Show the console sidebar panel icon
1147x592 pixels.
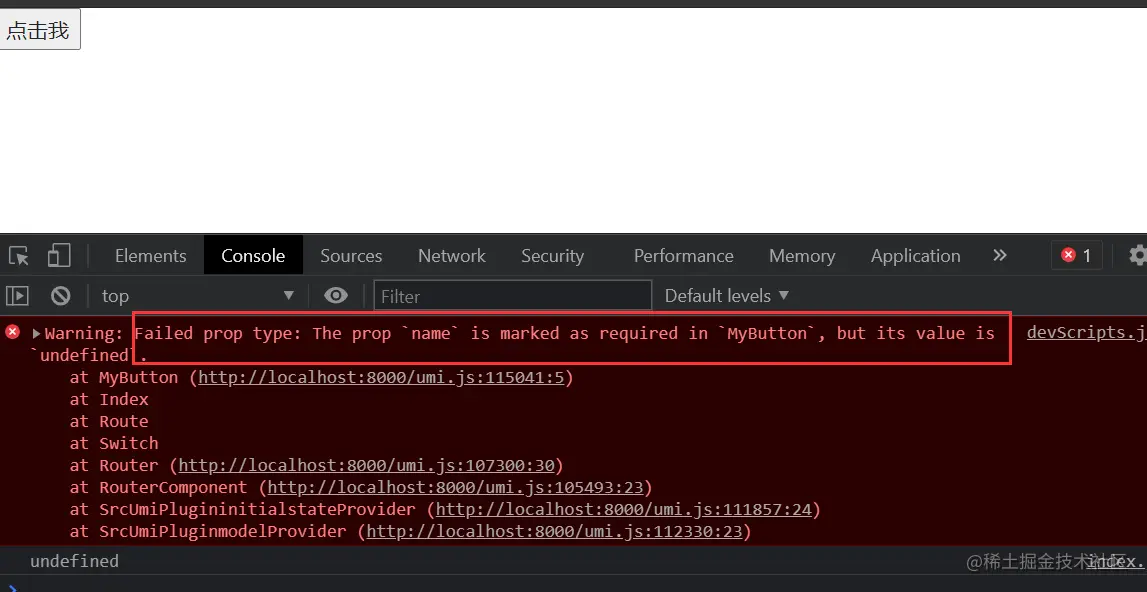point(18,296)
